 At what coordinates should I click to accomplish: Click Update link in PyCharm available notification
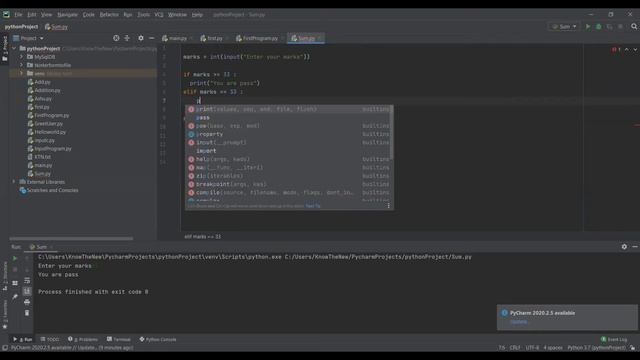coord(519,322)
